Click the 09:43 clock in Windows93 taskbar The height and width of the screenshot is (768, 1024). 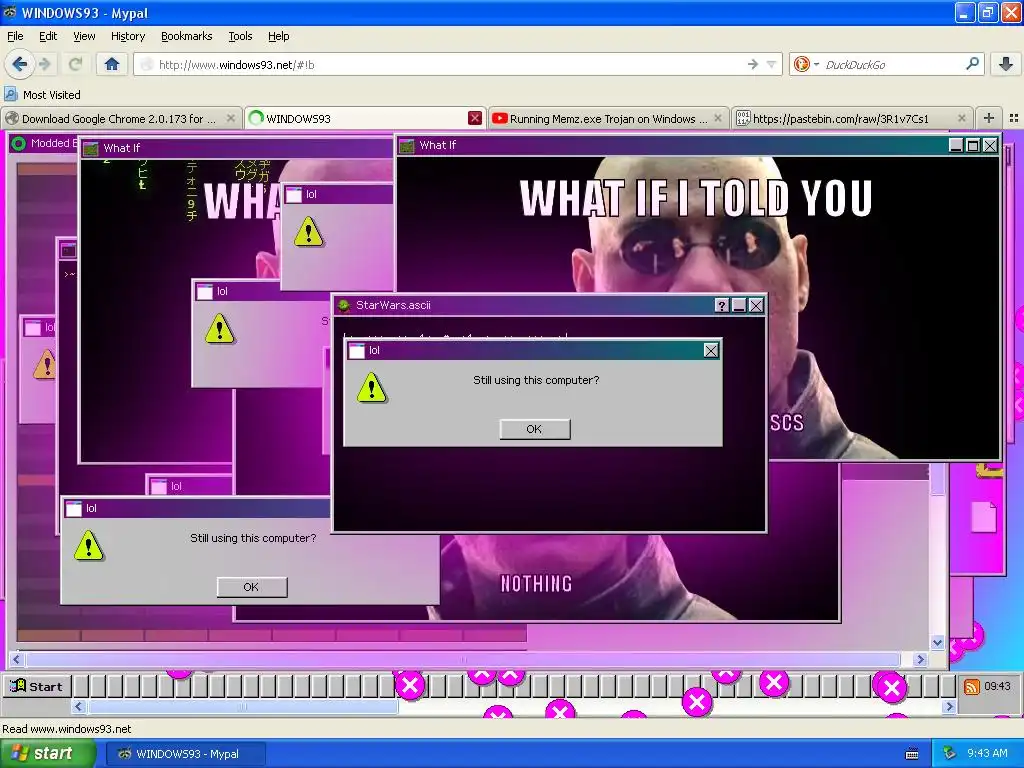(997, 686)
